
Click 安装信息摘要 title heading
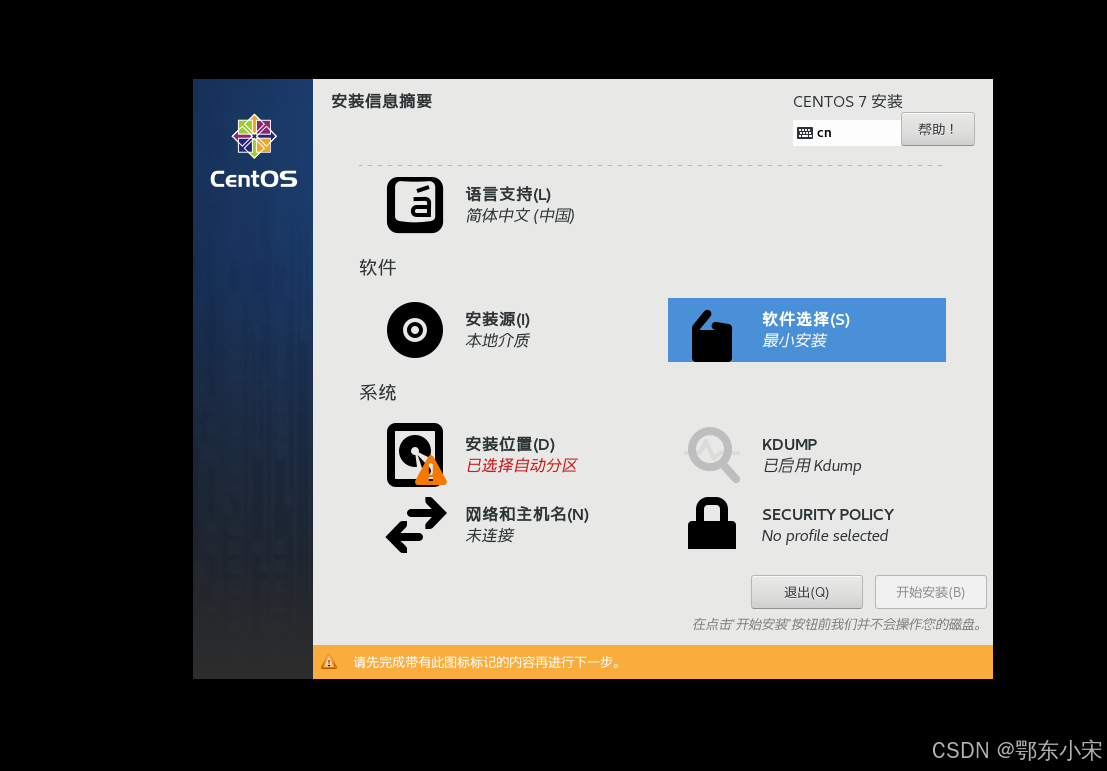381,101
